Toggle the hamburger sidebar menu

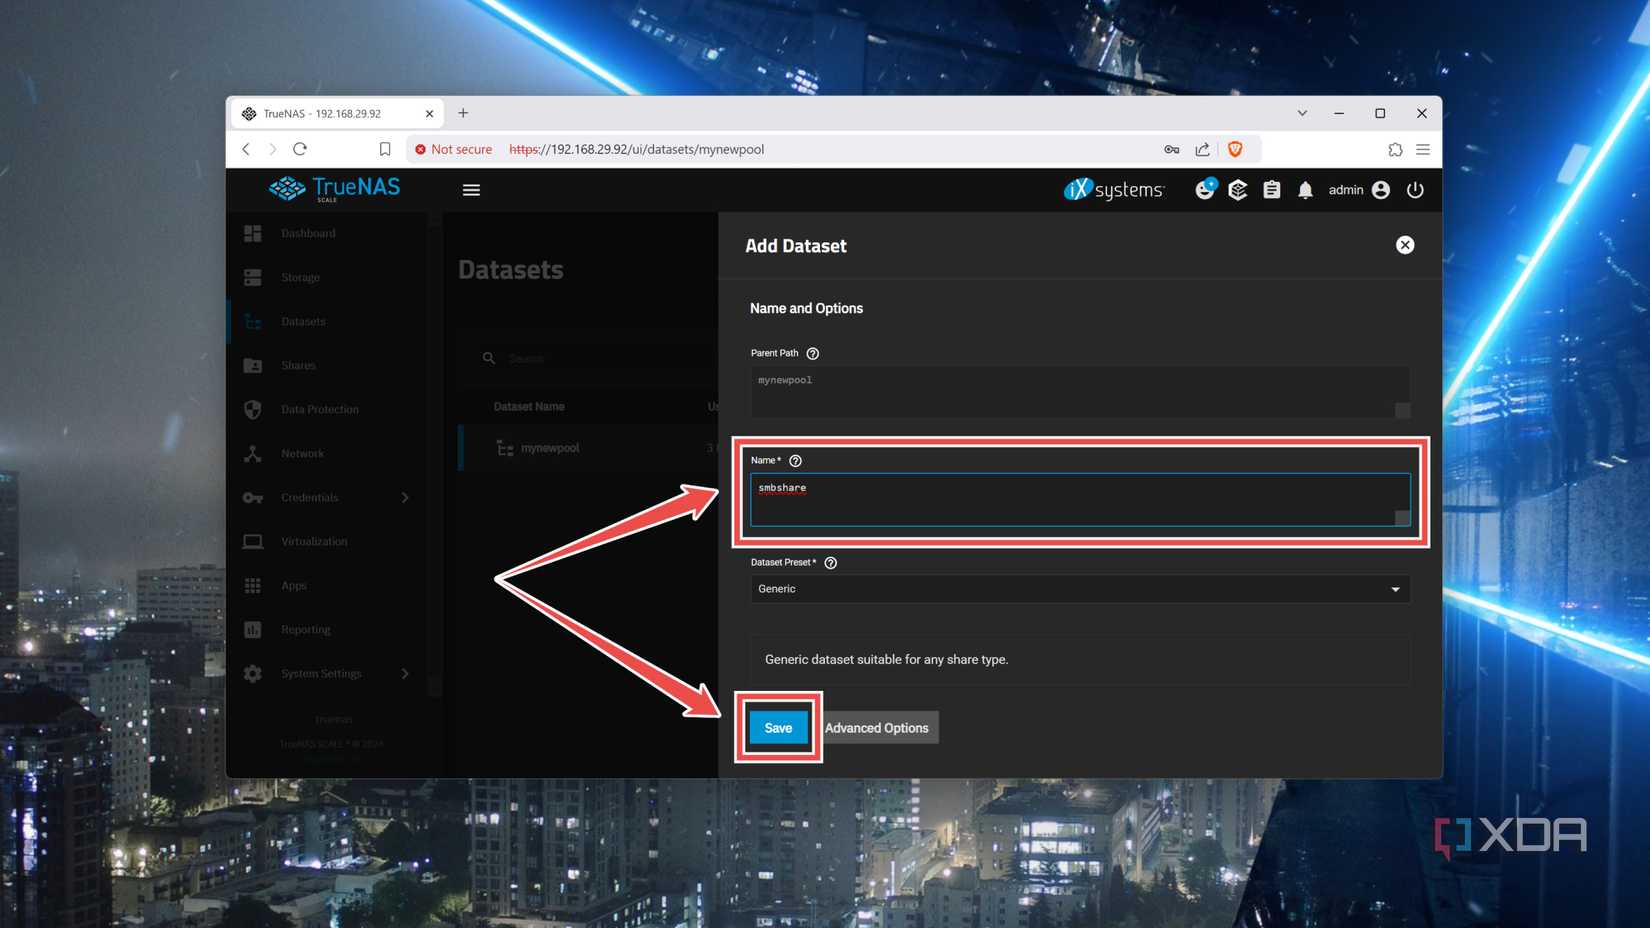(471, 190)
